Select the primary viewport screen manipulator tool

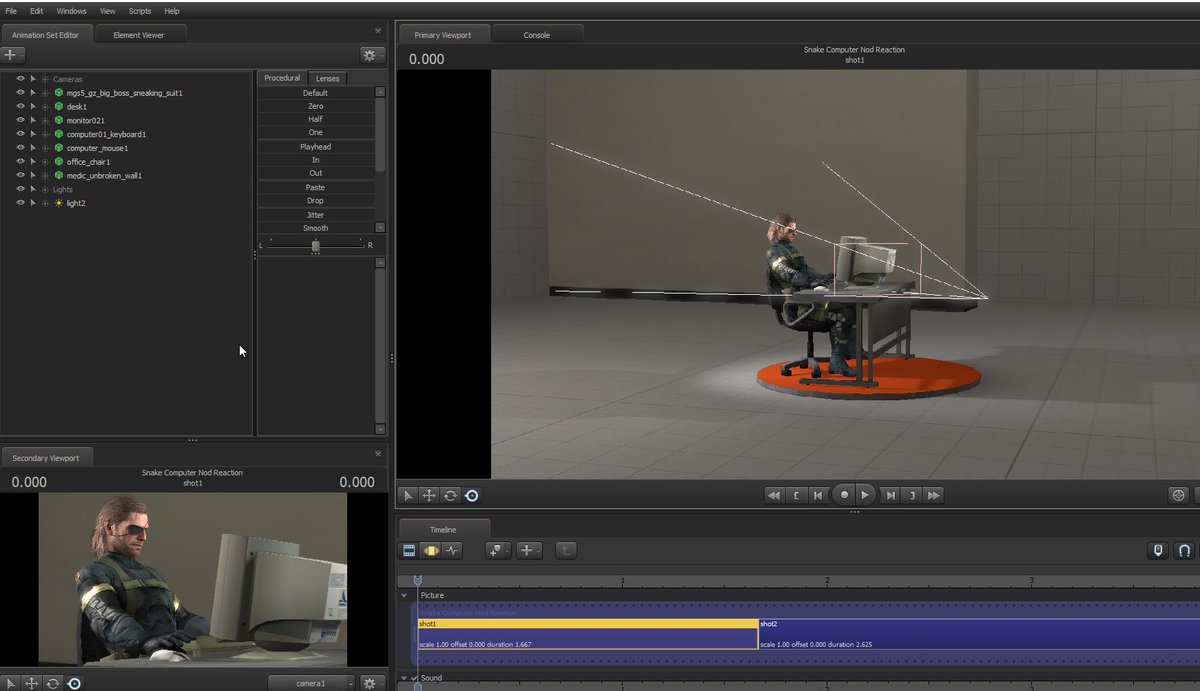point(471,495)
